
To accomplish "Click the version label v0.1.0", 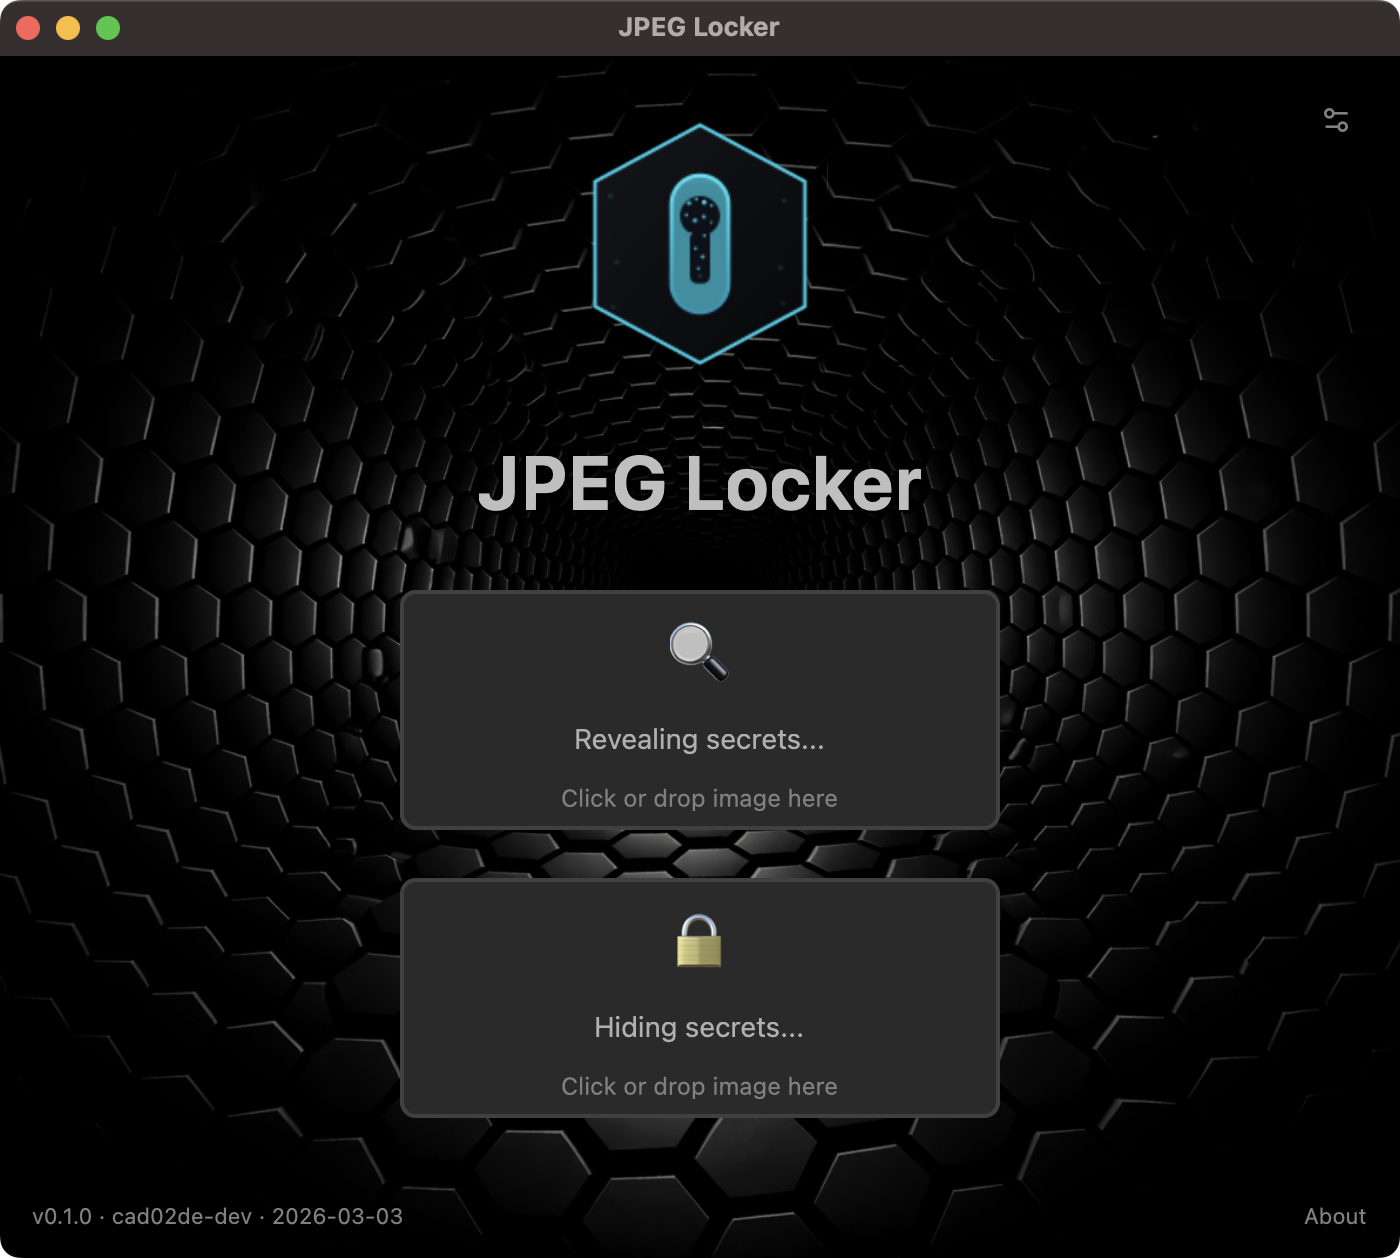I will pyautogui.click(x=59, y=1216).
